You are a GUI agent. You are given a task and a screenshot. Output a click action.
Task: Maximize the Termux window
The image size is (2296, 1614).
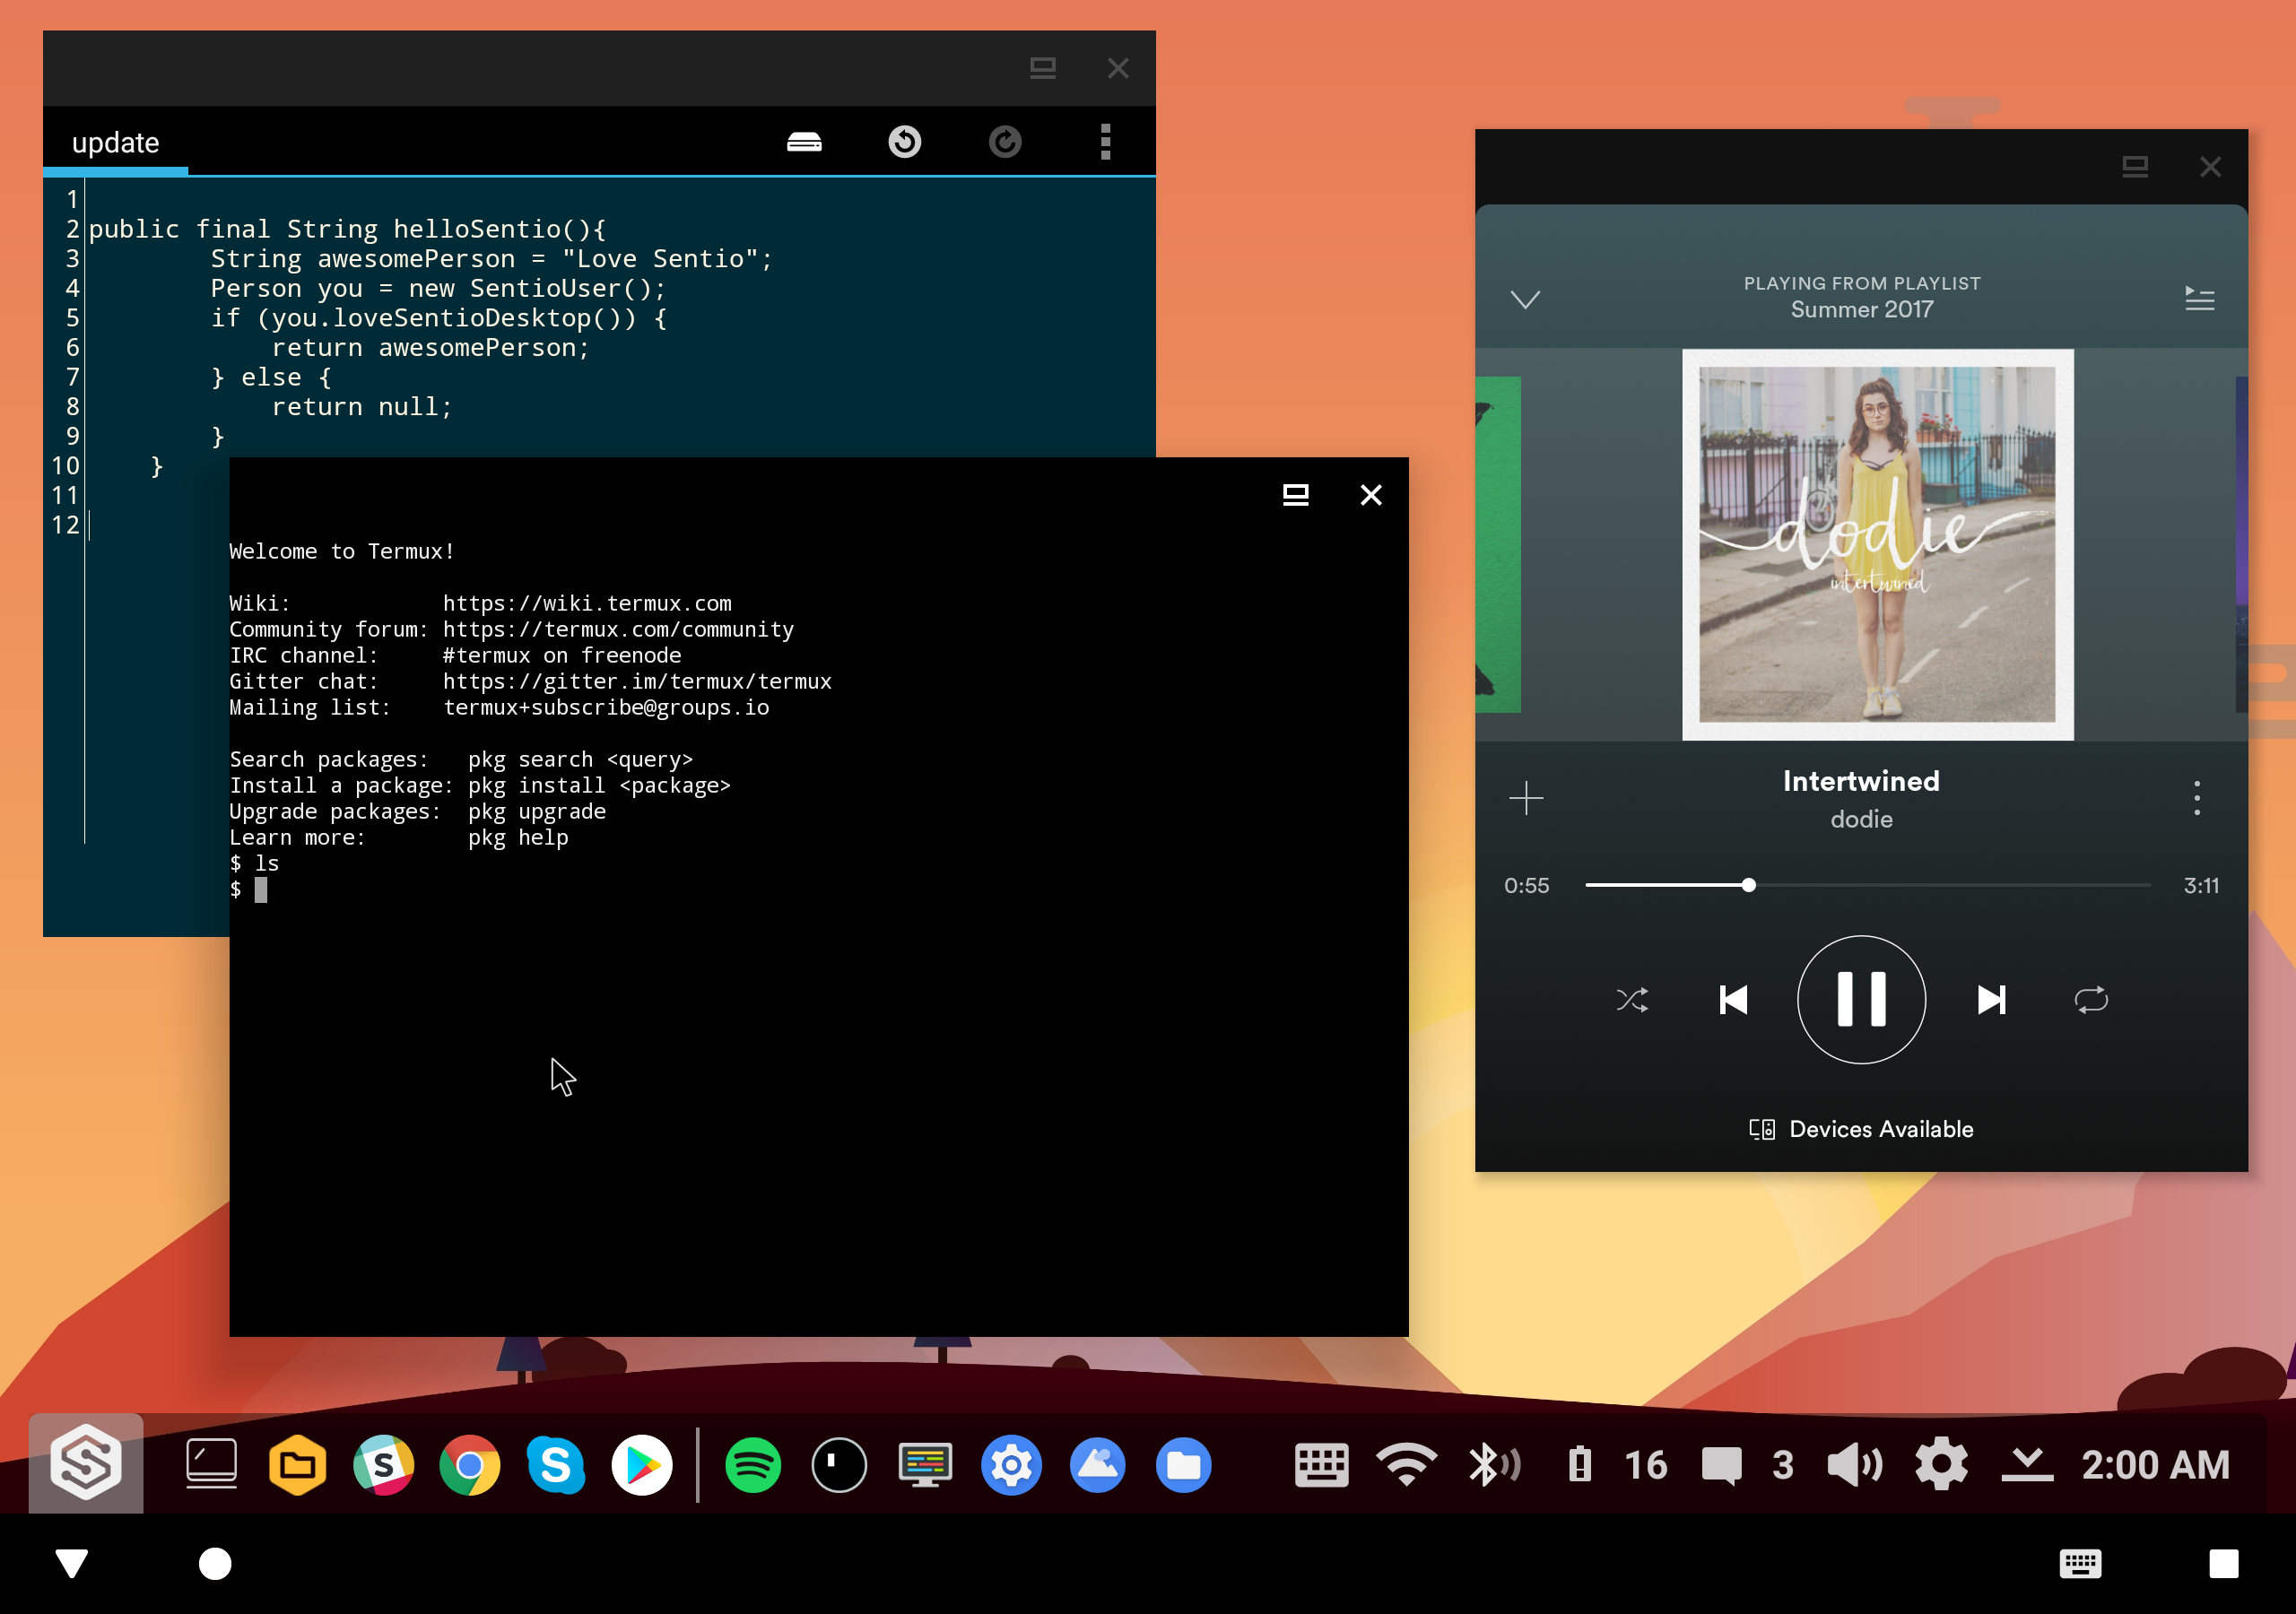coord(1295,495)
